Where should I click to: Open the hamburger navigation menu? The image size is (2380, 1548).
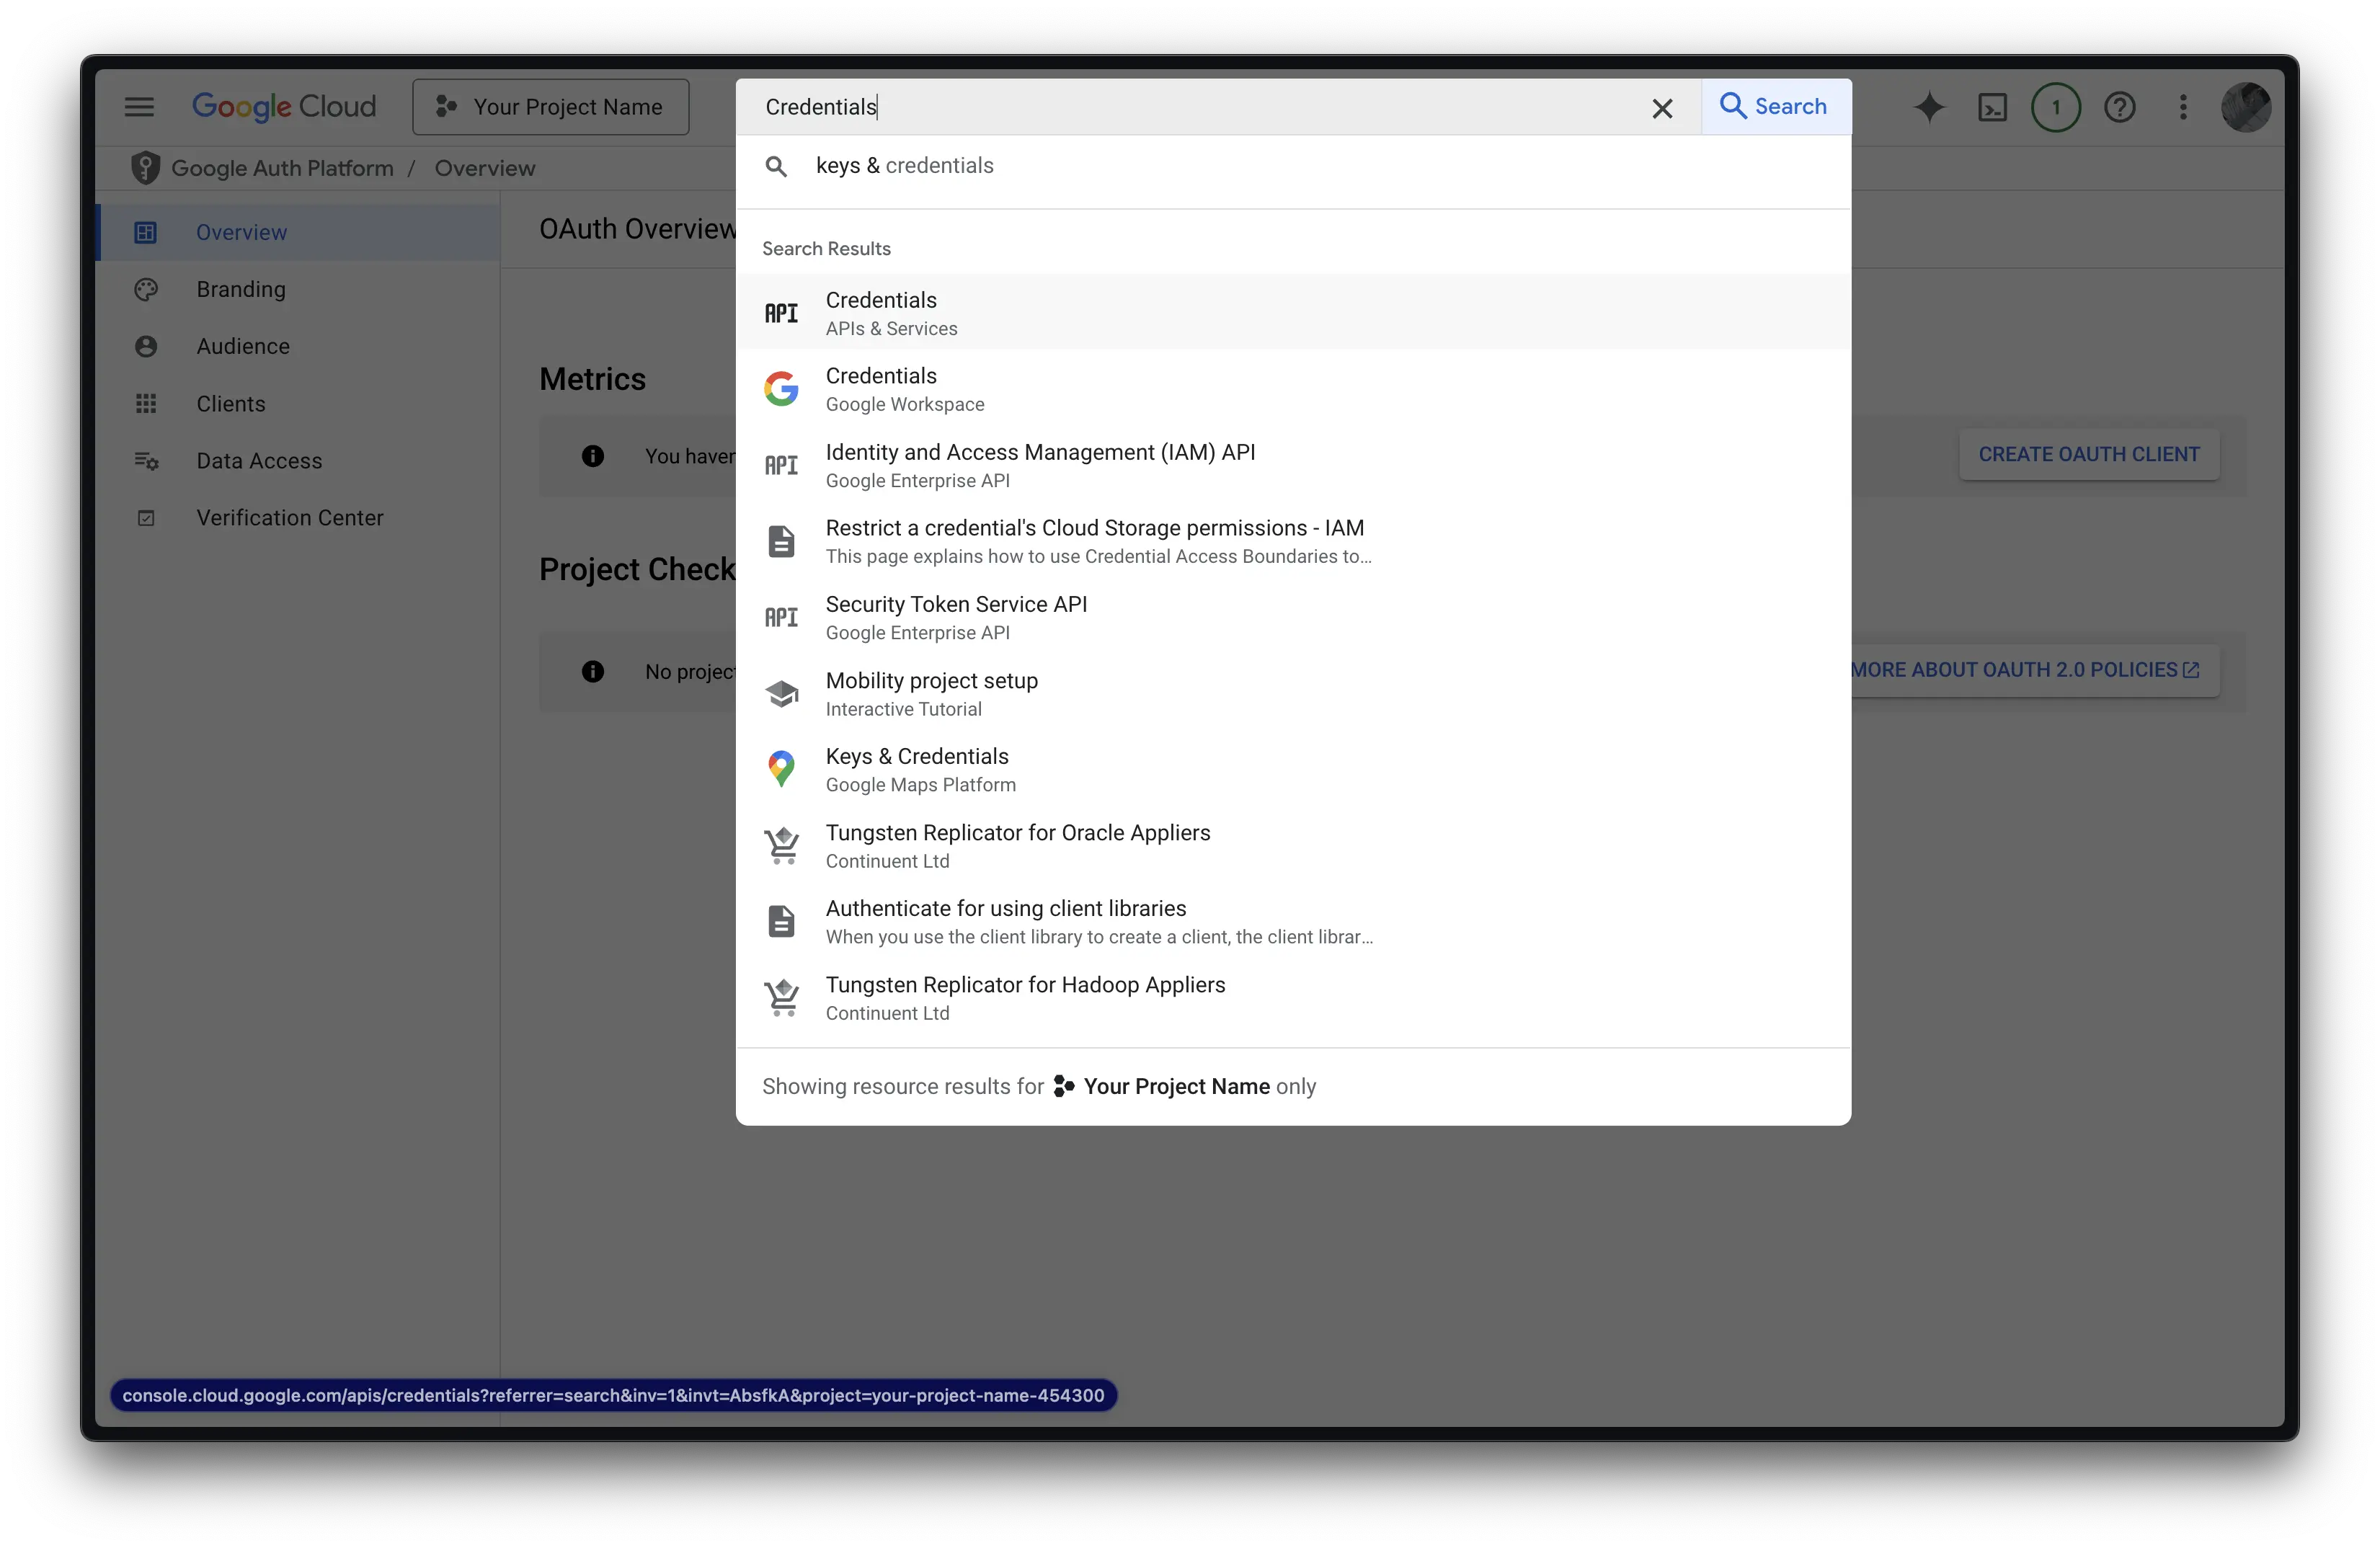(x=139, y=107)
